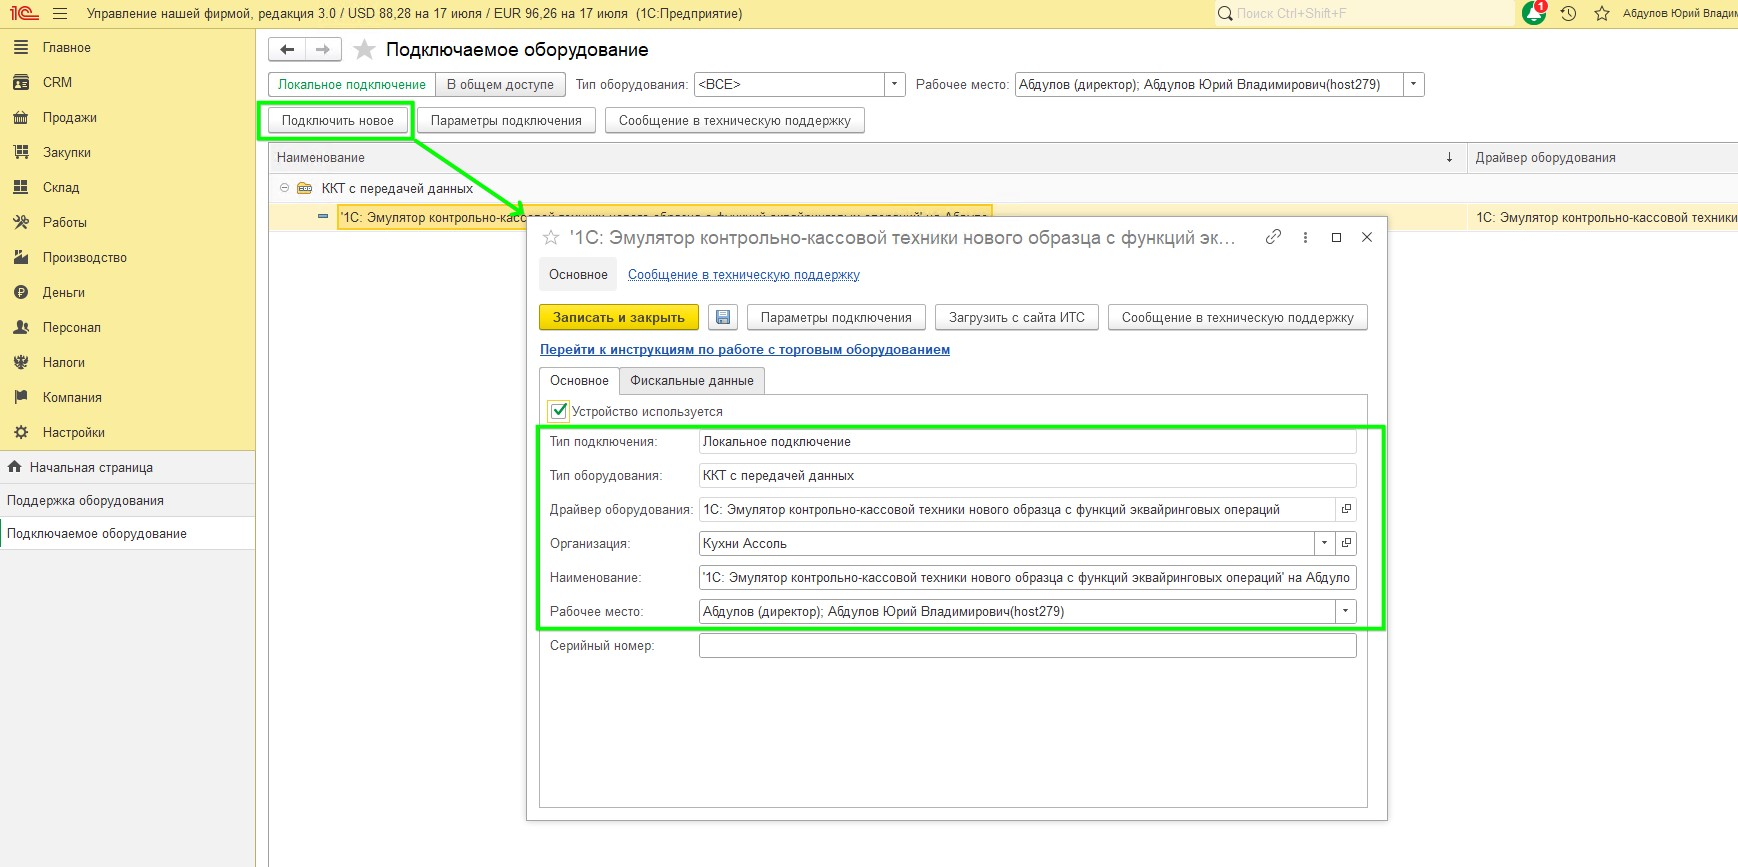Select Основное tab above the form fields

click(579, 381)
